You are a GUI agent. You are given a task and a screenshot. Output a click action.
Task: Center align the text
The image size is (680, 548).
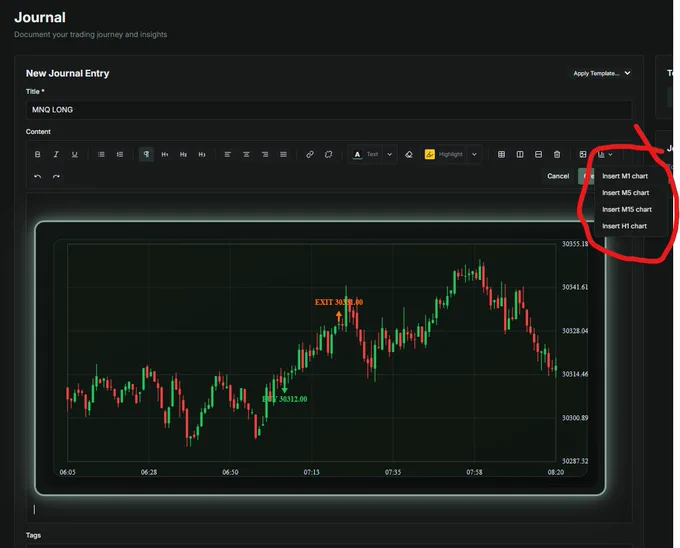pos(246,154)
